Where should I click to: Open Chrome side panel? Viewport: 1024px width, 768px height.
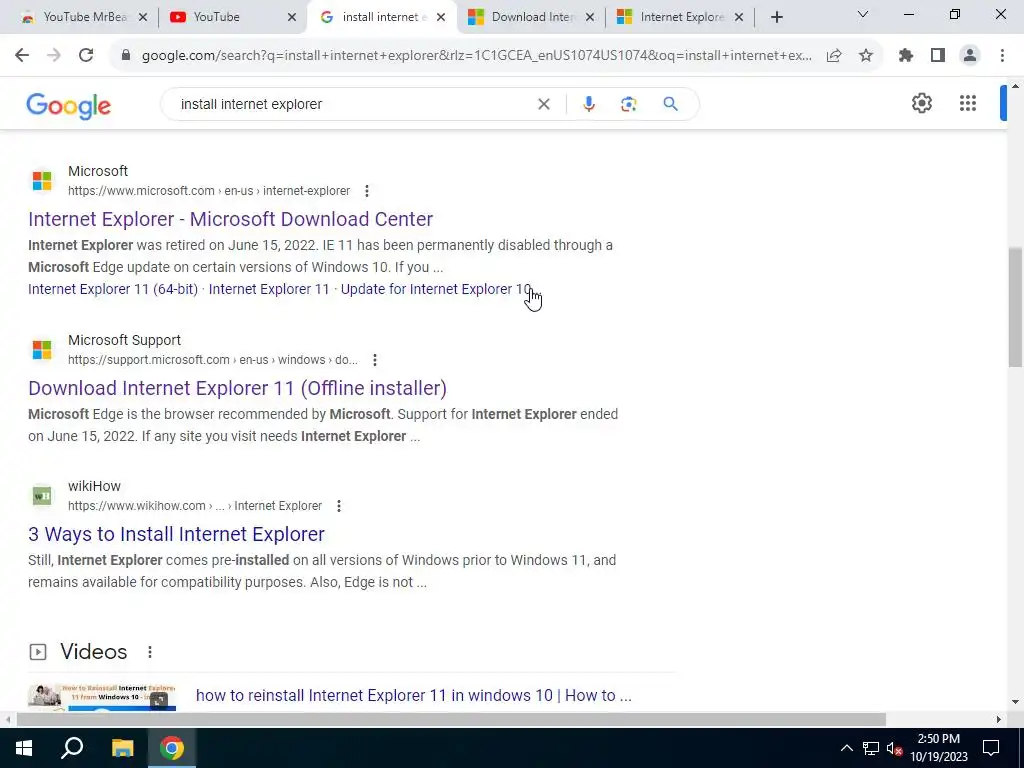pyautogui.click(x=938, y=56)
